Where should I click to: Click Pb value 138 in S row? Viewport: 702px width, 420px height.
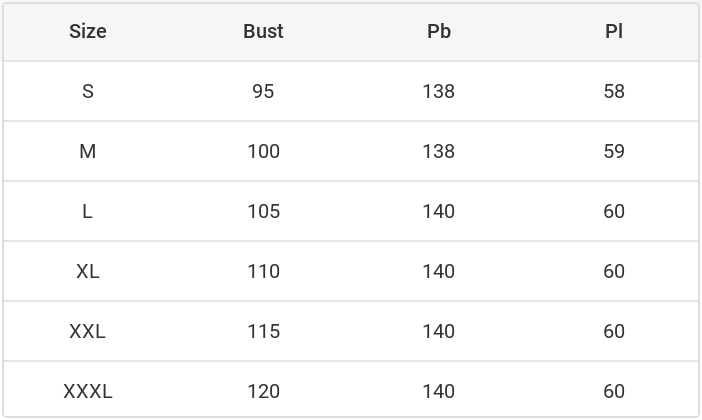tap(439, 91)
